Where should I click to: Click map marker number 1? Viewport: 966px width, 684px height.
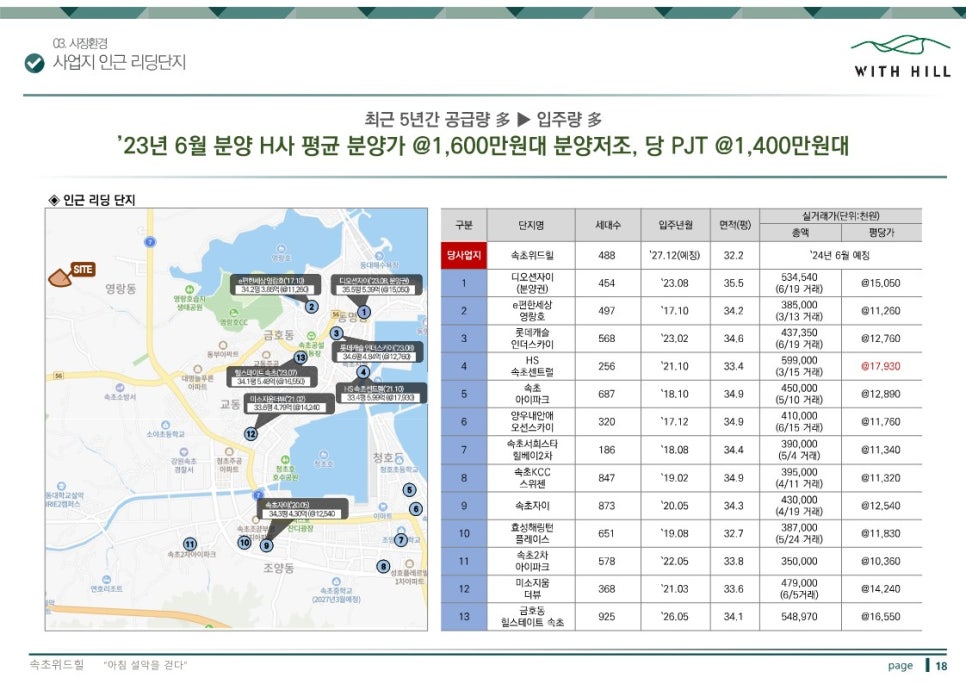pyautogui.click(x=364, y=312)
